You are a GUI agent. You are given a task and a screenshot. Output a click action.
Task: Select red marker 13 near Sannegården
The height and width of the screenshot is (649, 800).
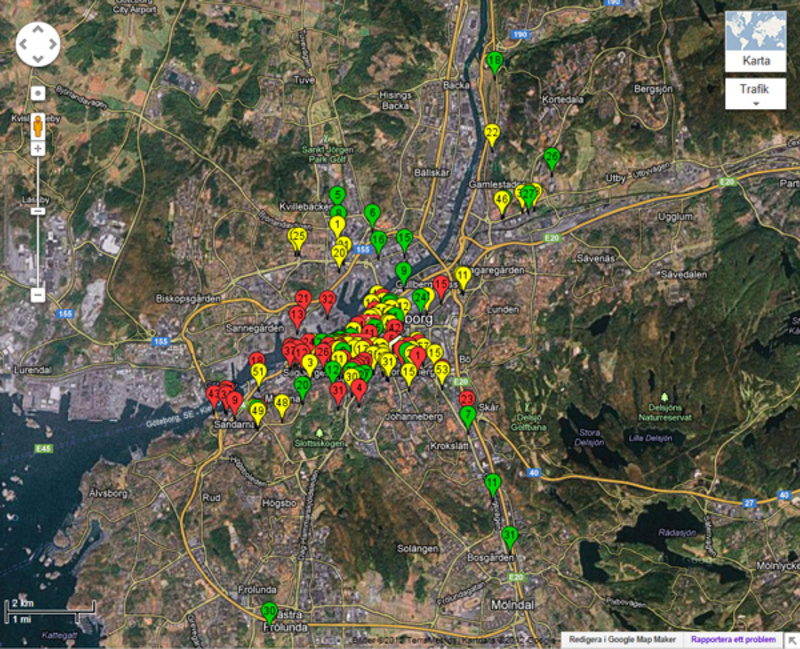297,315
